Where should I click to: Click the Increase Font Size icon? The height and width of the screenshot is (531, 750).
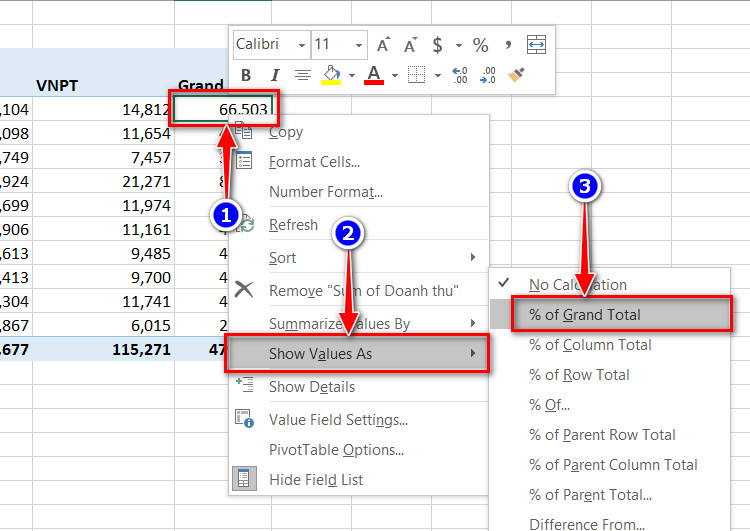(x=383, y=45)
